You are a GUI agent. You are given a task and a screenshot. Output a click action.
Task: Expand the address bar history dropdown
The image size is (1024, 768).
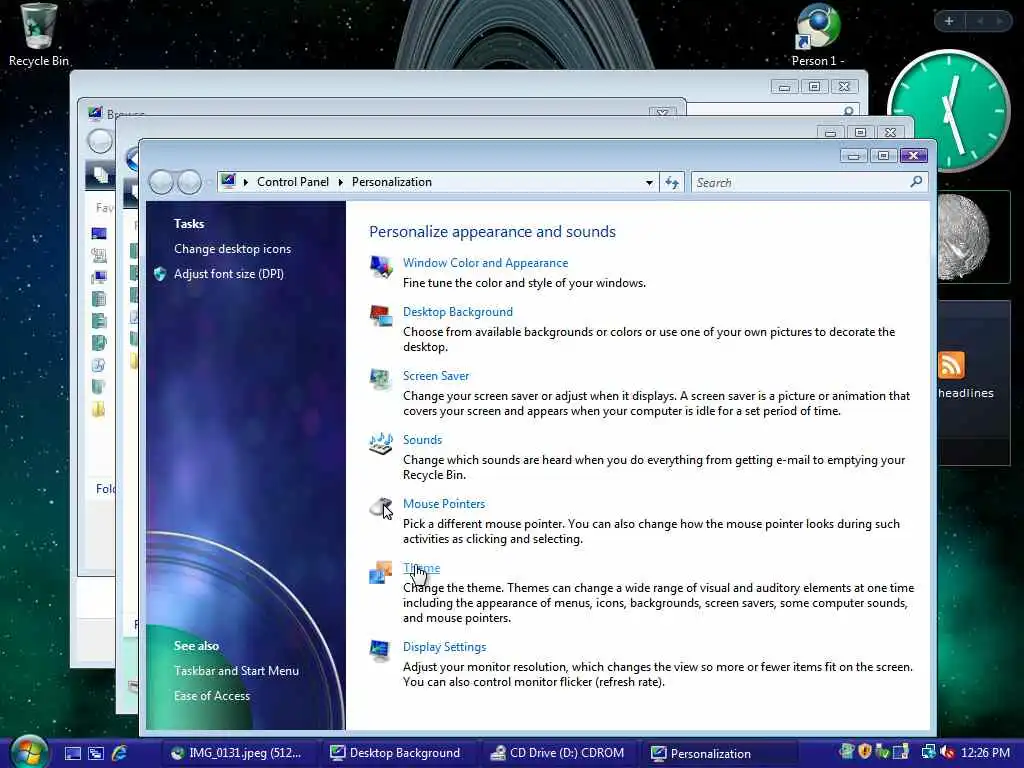pyautogui.click(x=649, y=182)
